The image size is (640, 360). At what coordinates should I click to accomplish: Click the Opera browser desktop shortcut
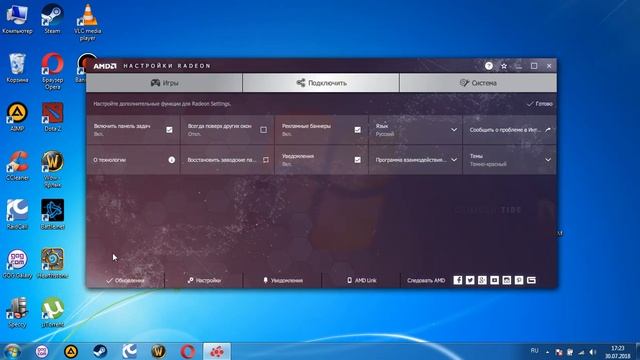click(x=52, y=71)
